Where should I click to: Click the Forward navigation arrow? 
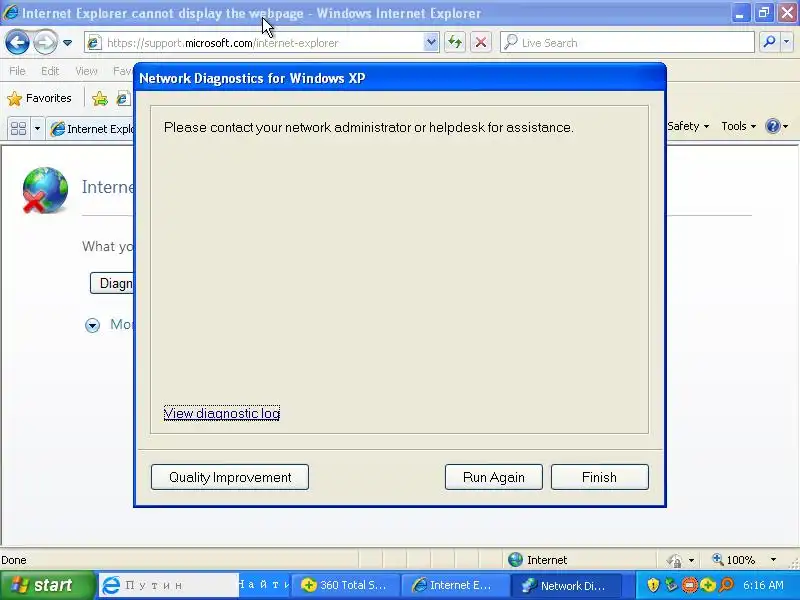click(45, 42)
